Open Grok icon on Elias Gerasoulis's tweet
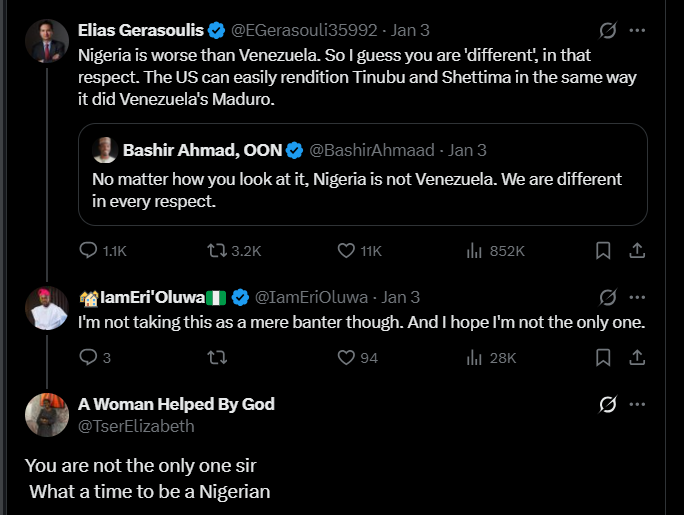 tap(607, 30)
